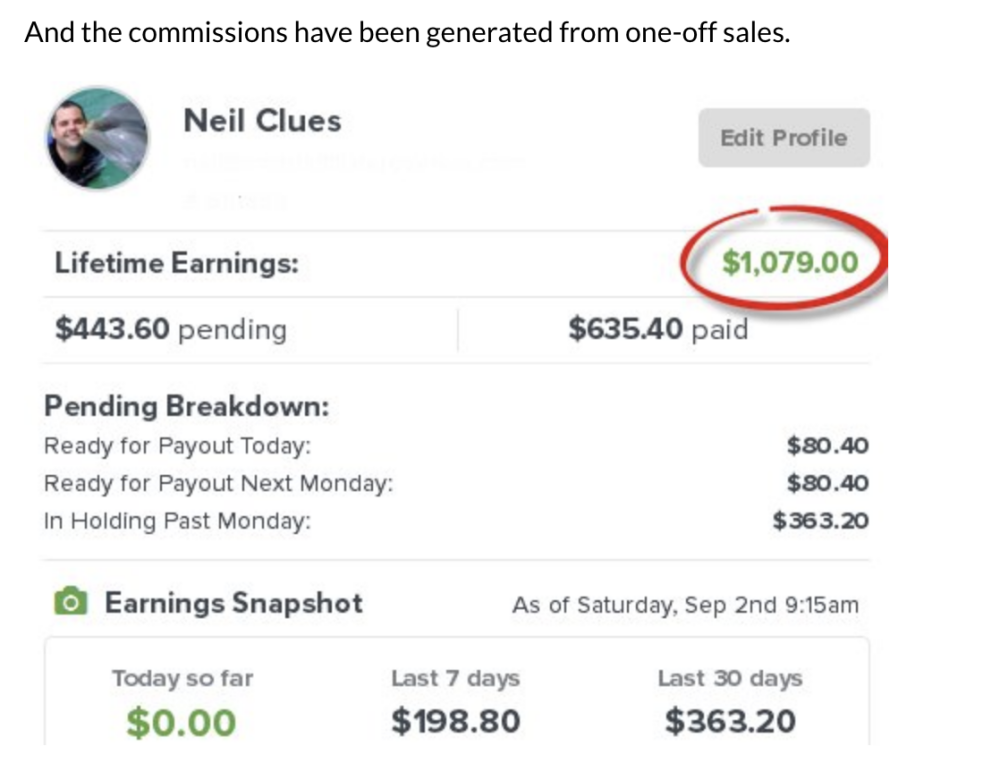This screenshot has height=780, width=1000.
Task: Click the green camera snapshot icon
Action: point(70,601)
